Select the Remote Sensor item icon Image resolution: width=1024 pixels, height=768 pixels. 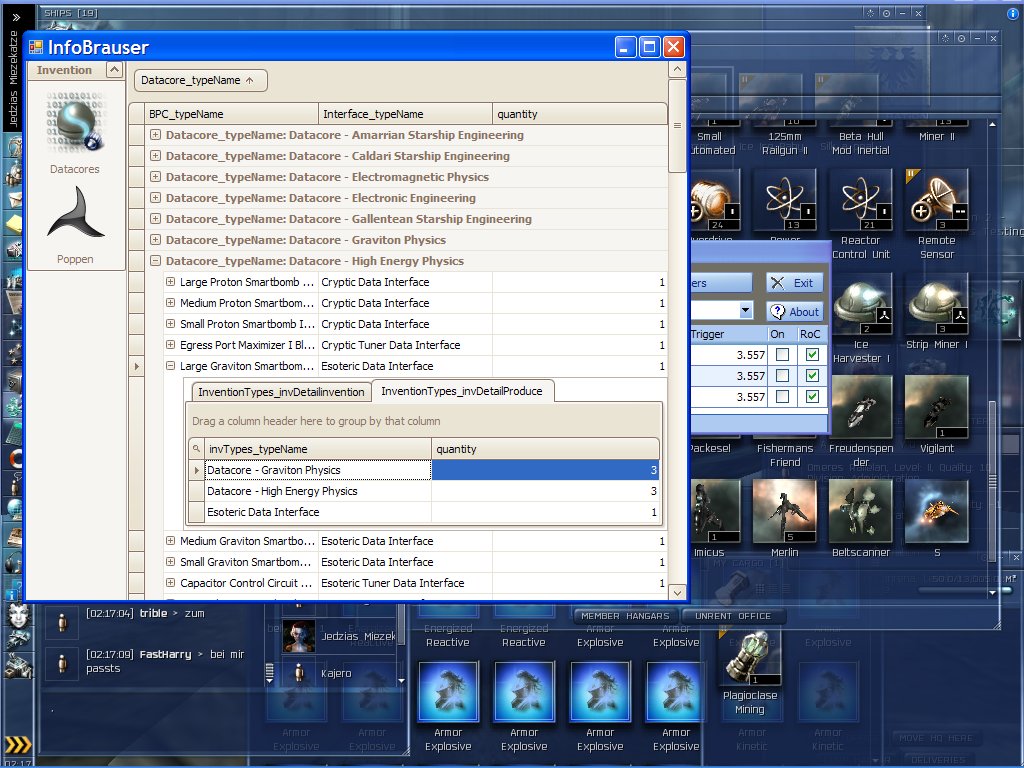(x=936, y=199)
